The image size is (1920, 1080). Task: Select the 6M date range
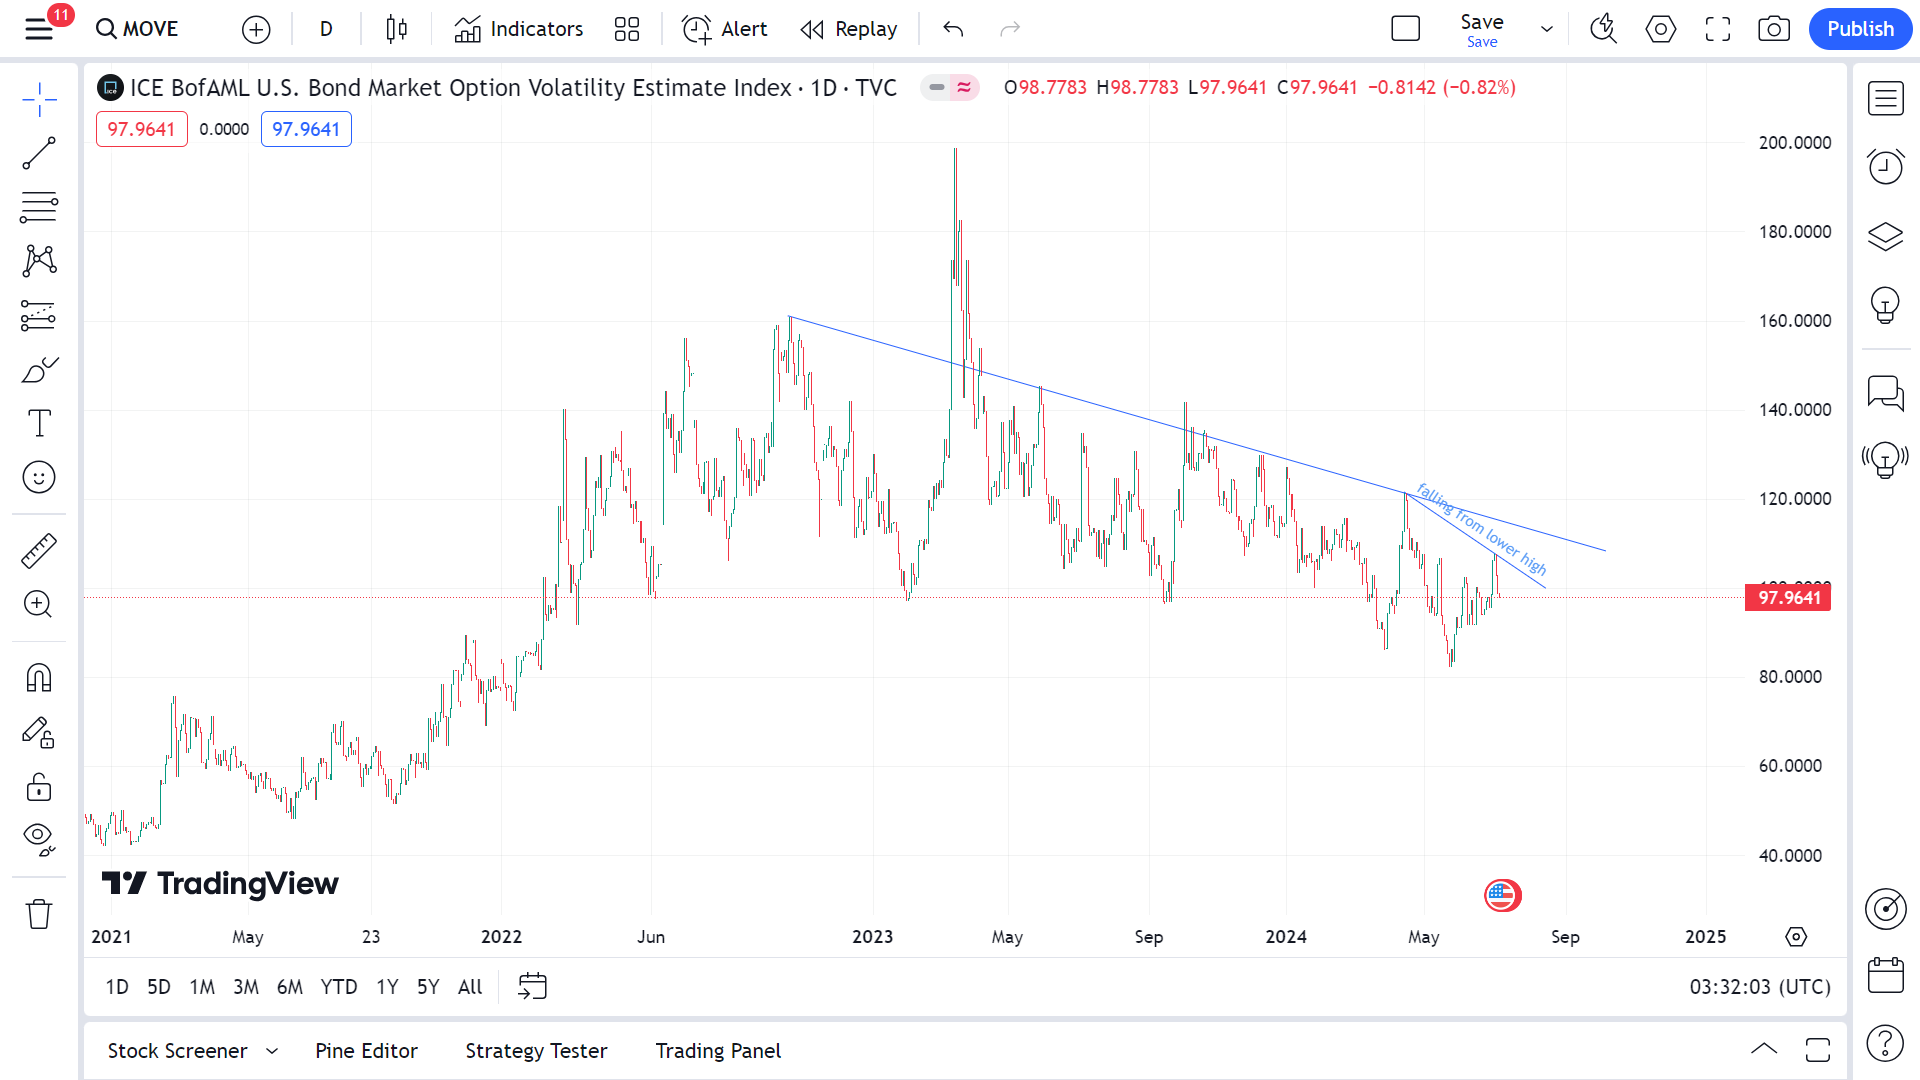pos(290,987)
